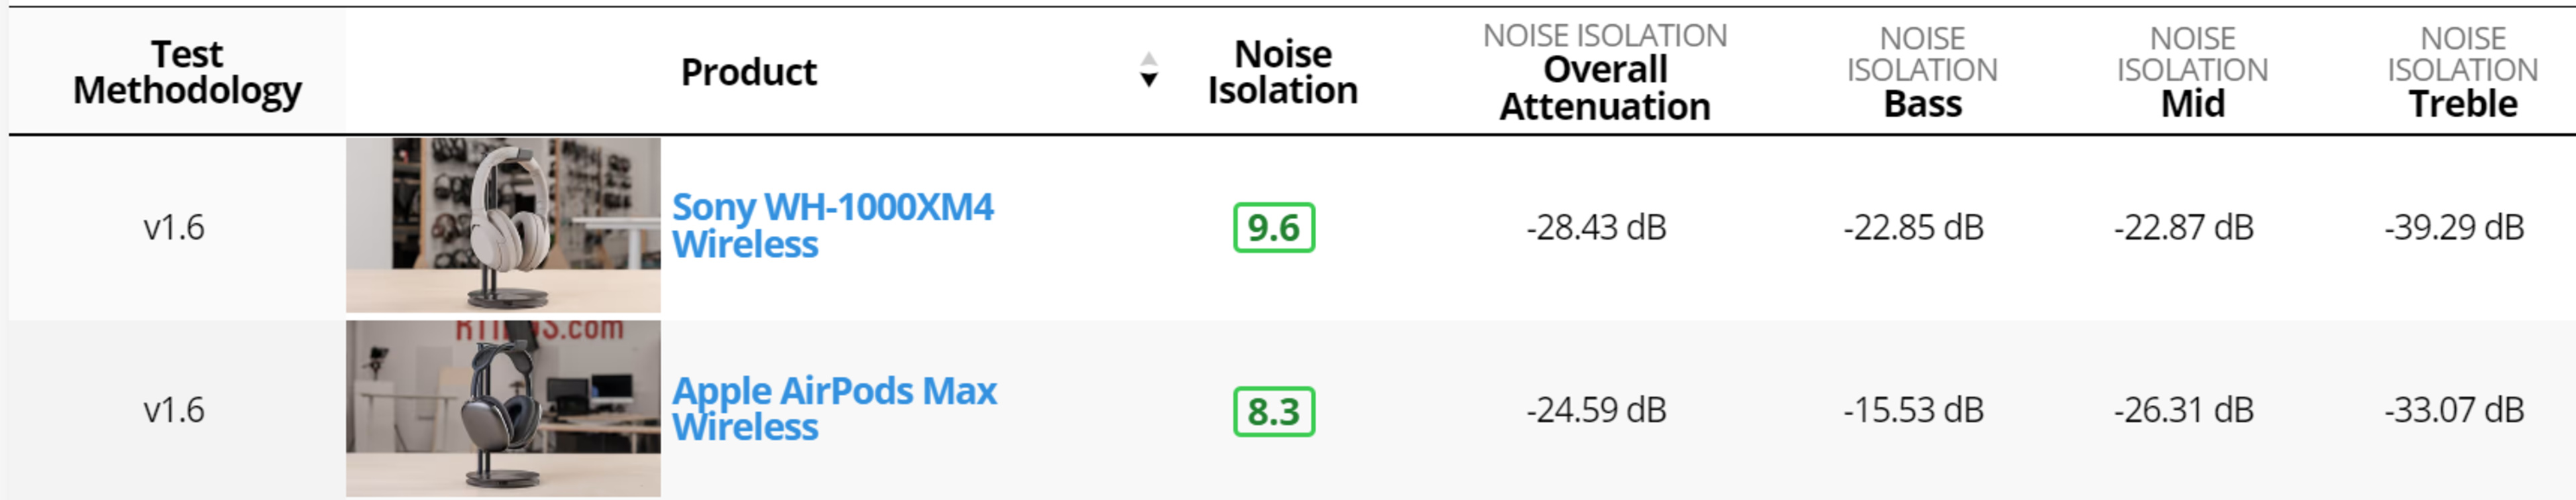Click v1.6 methodology in the Sony row

click(x=174, y=228)
